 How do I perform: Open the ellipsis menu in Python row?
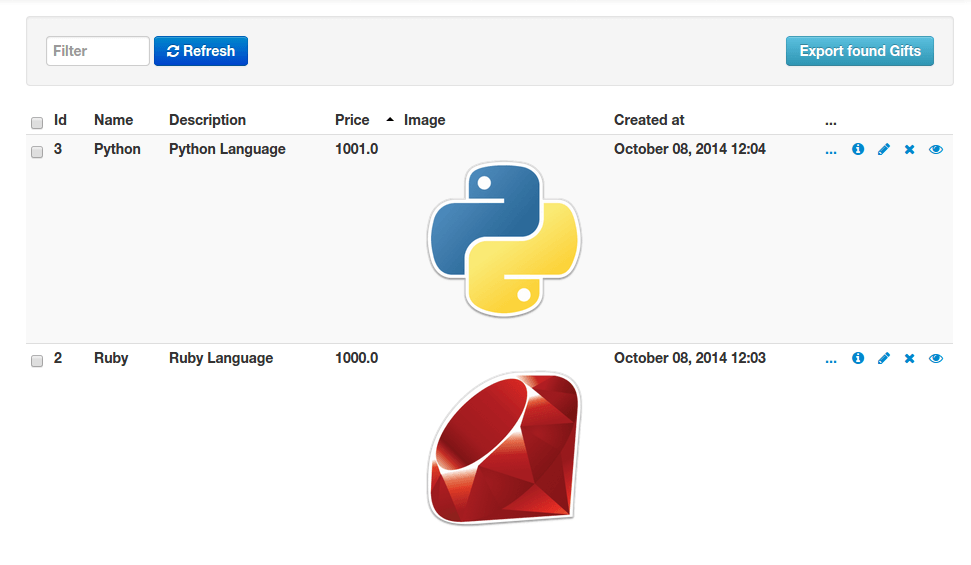(x=831, y=152)
